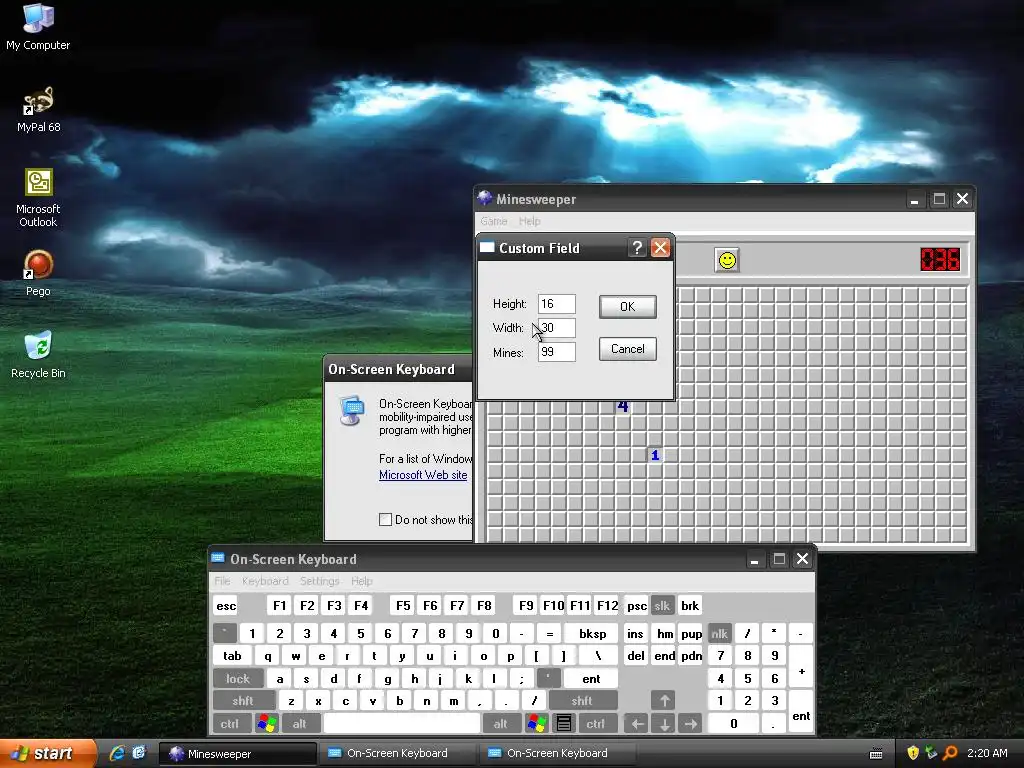Toggle the right alt key
The image size is (1024, 768).
(500, 724)
